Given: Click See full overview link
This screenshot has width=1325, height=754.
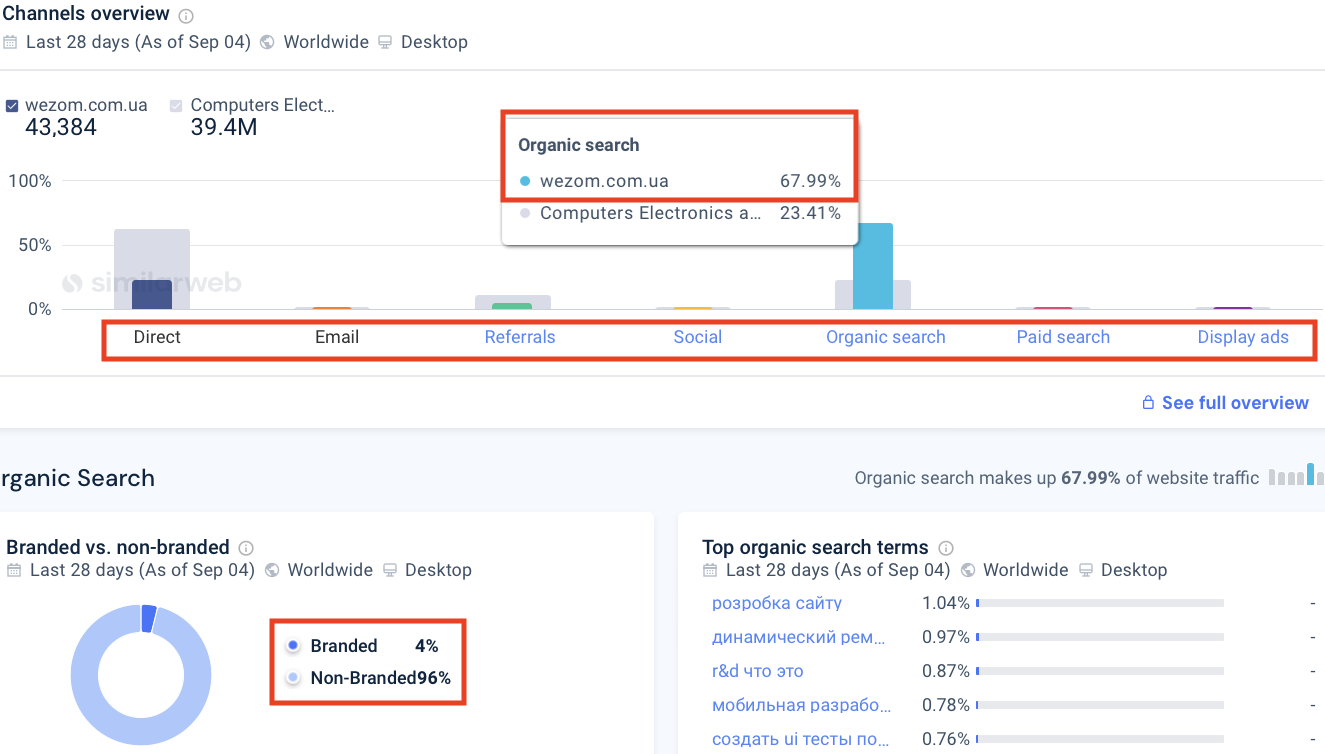Looking at the screenshot, I should point(1235,403).
